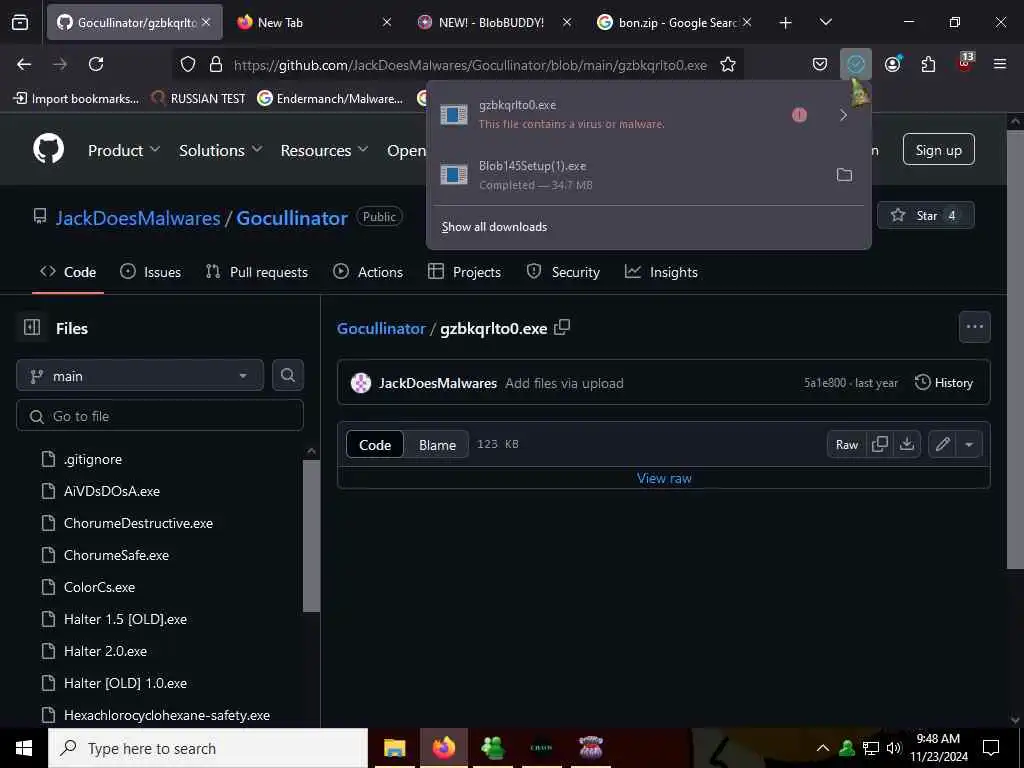Image resolution: width=1024 pixels, height=768 pixels.
Task: Click the GitHub logo home icon
Action: pos(48,150)
